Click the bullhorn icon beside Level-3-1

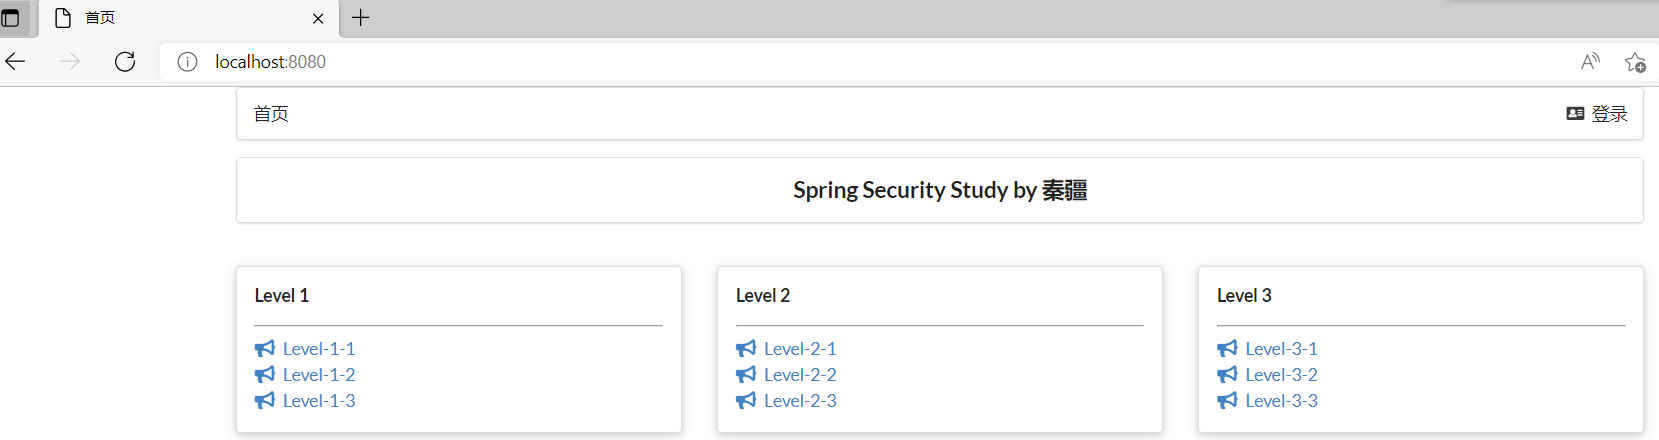(x=1227, y=349)
